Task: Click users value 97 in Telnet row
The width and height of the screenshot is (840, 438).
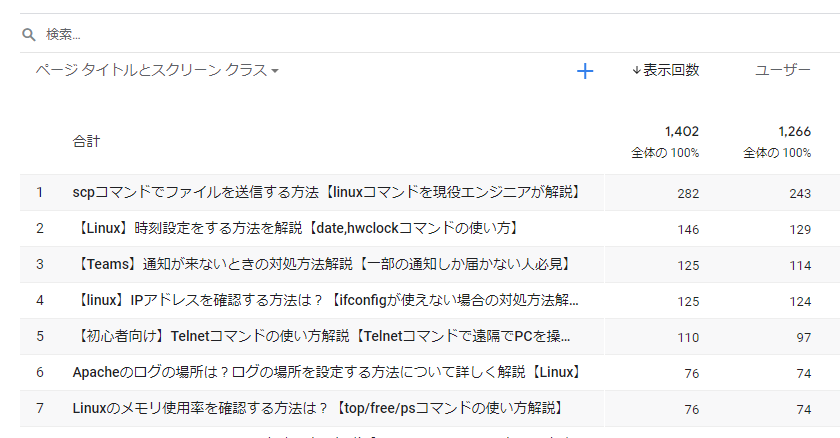Action: [x=804, y=337]
